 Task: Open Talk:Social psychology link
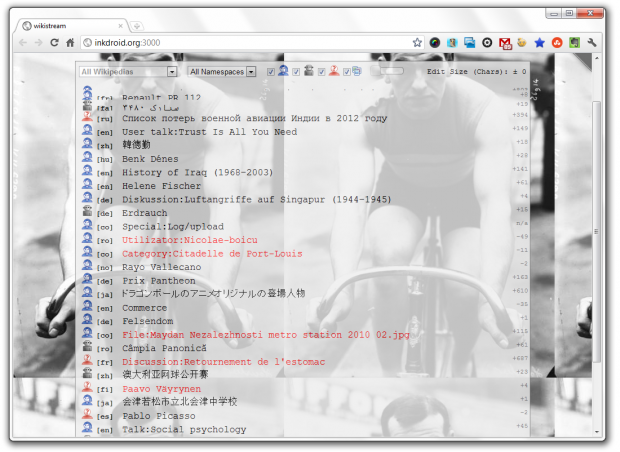tap(184, 429)
